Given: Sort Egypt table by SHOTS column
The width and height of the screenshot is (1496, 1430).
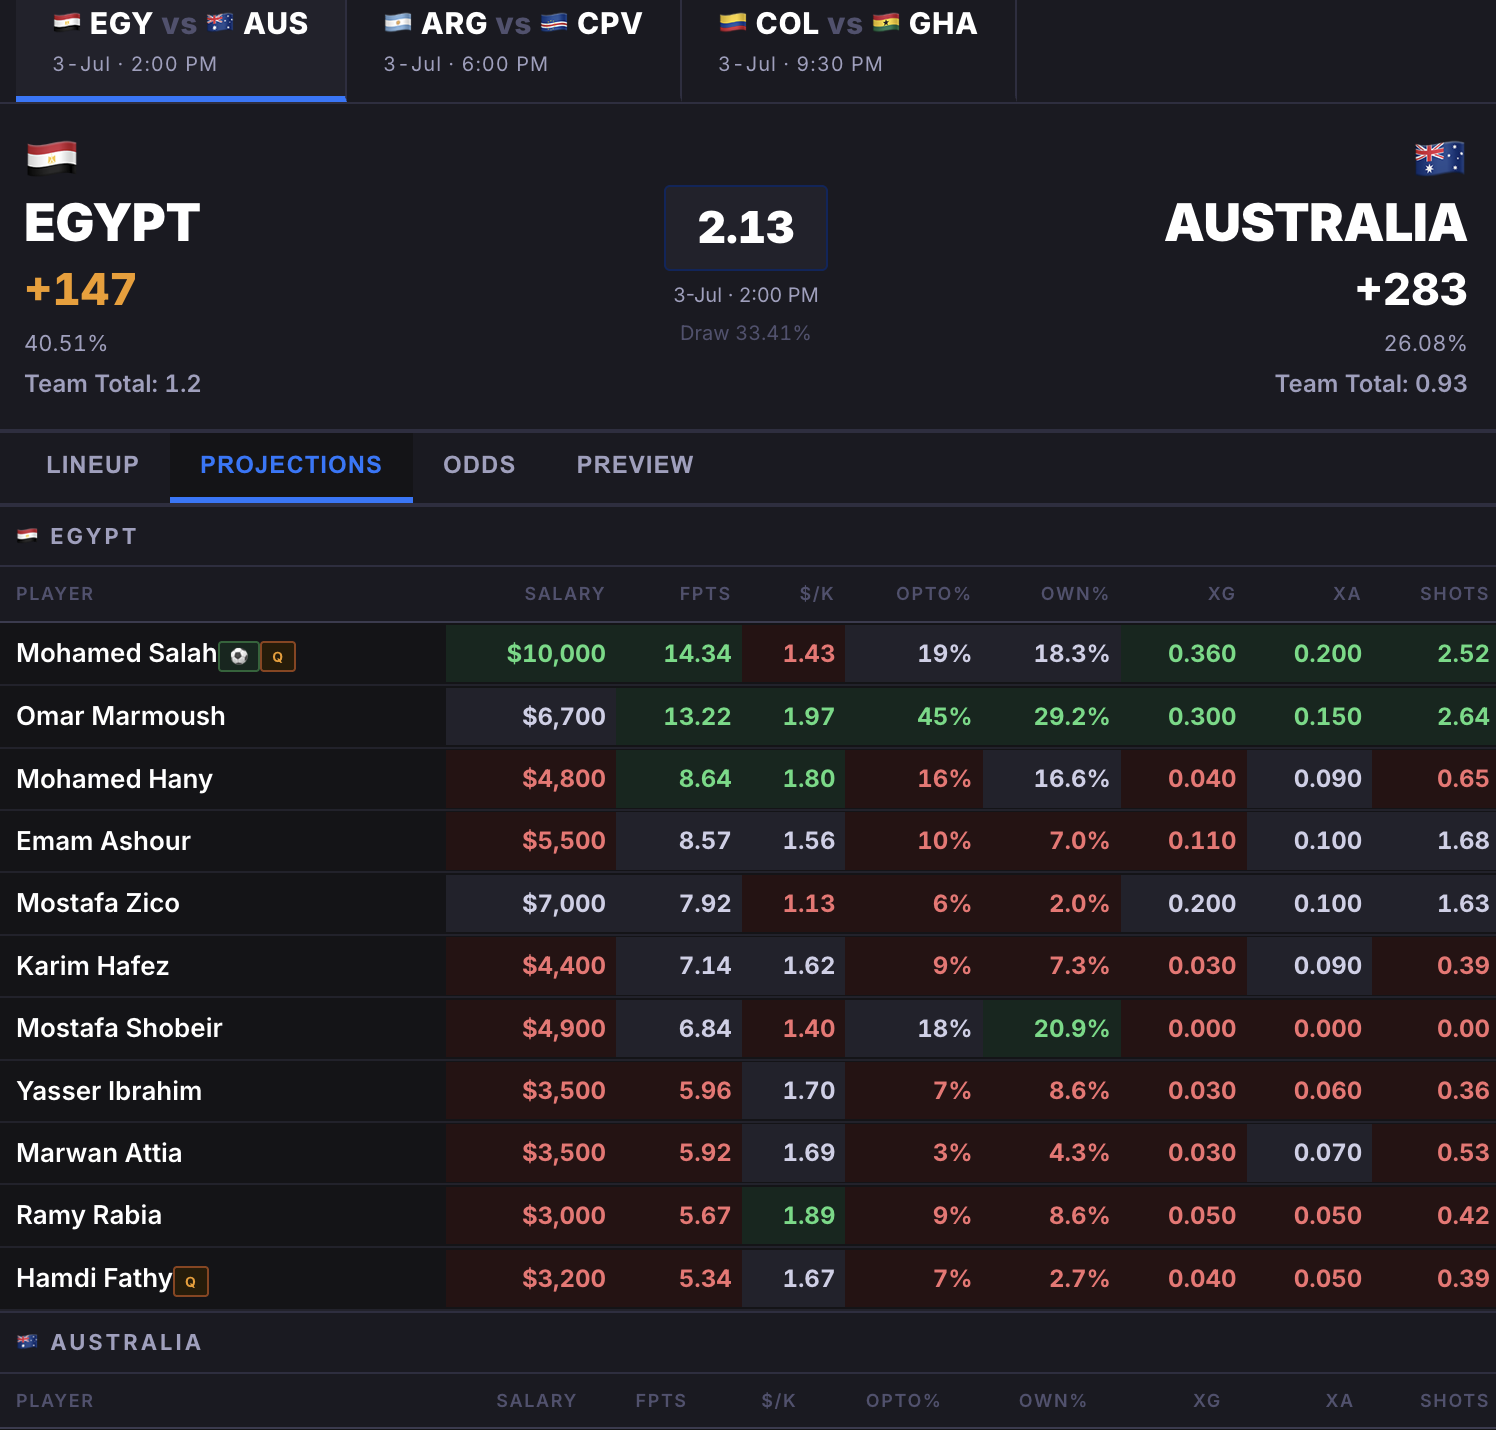Looking at the screenshot, I should click(1455, 594).
